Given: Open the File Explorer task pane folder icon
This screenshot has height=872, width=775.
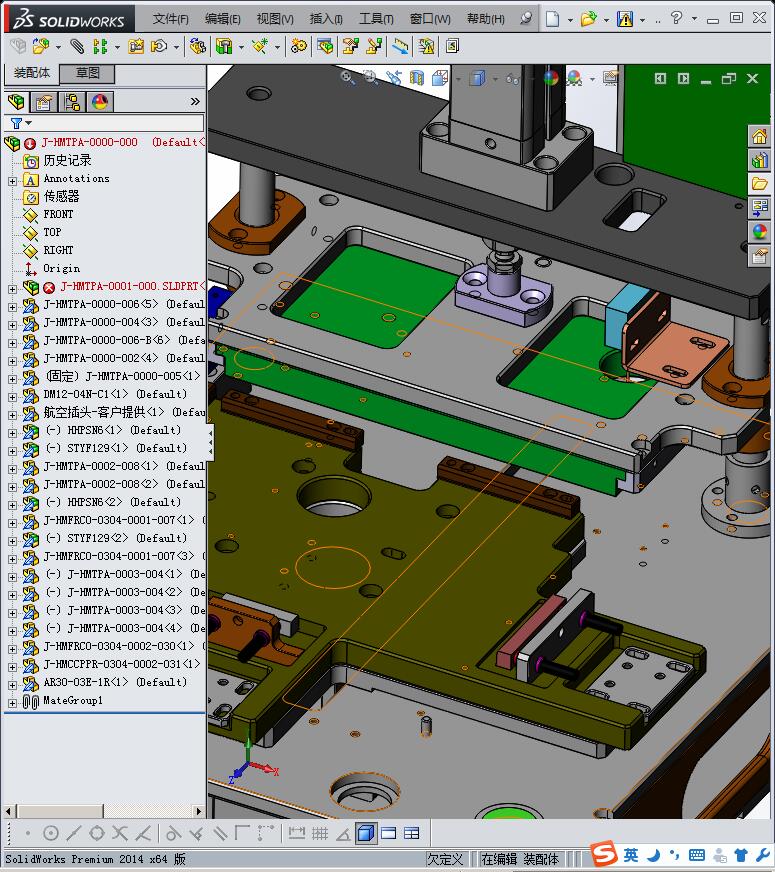Looking at the screenshot, I should [759, 184].
